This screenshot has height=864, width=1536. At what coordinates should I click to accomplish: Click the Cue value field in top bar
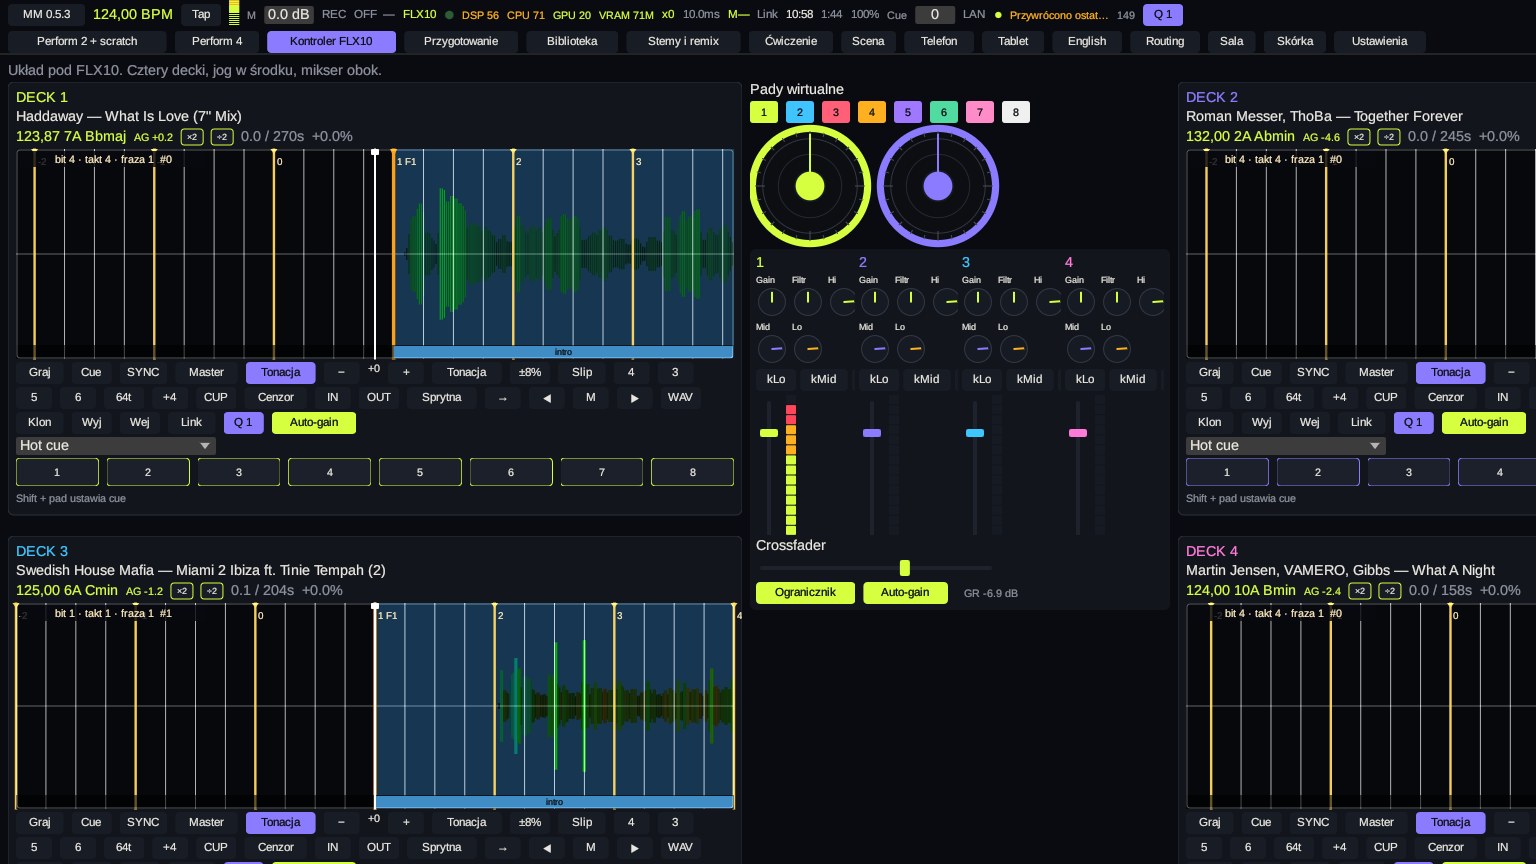click(x=935, y=14)
